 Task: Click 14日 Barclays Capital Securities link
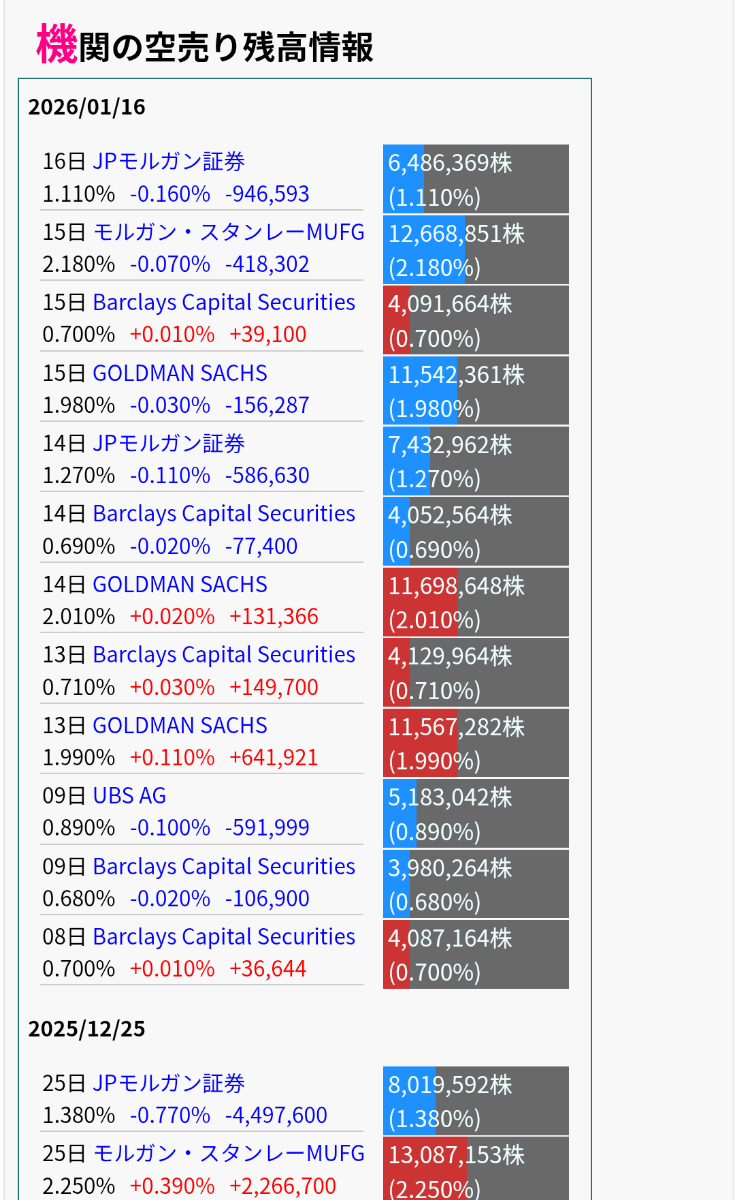pos(223,514)
